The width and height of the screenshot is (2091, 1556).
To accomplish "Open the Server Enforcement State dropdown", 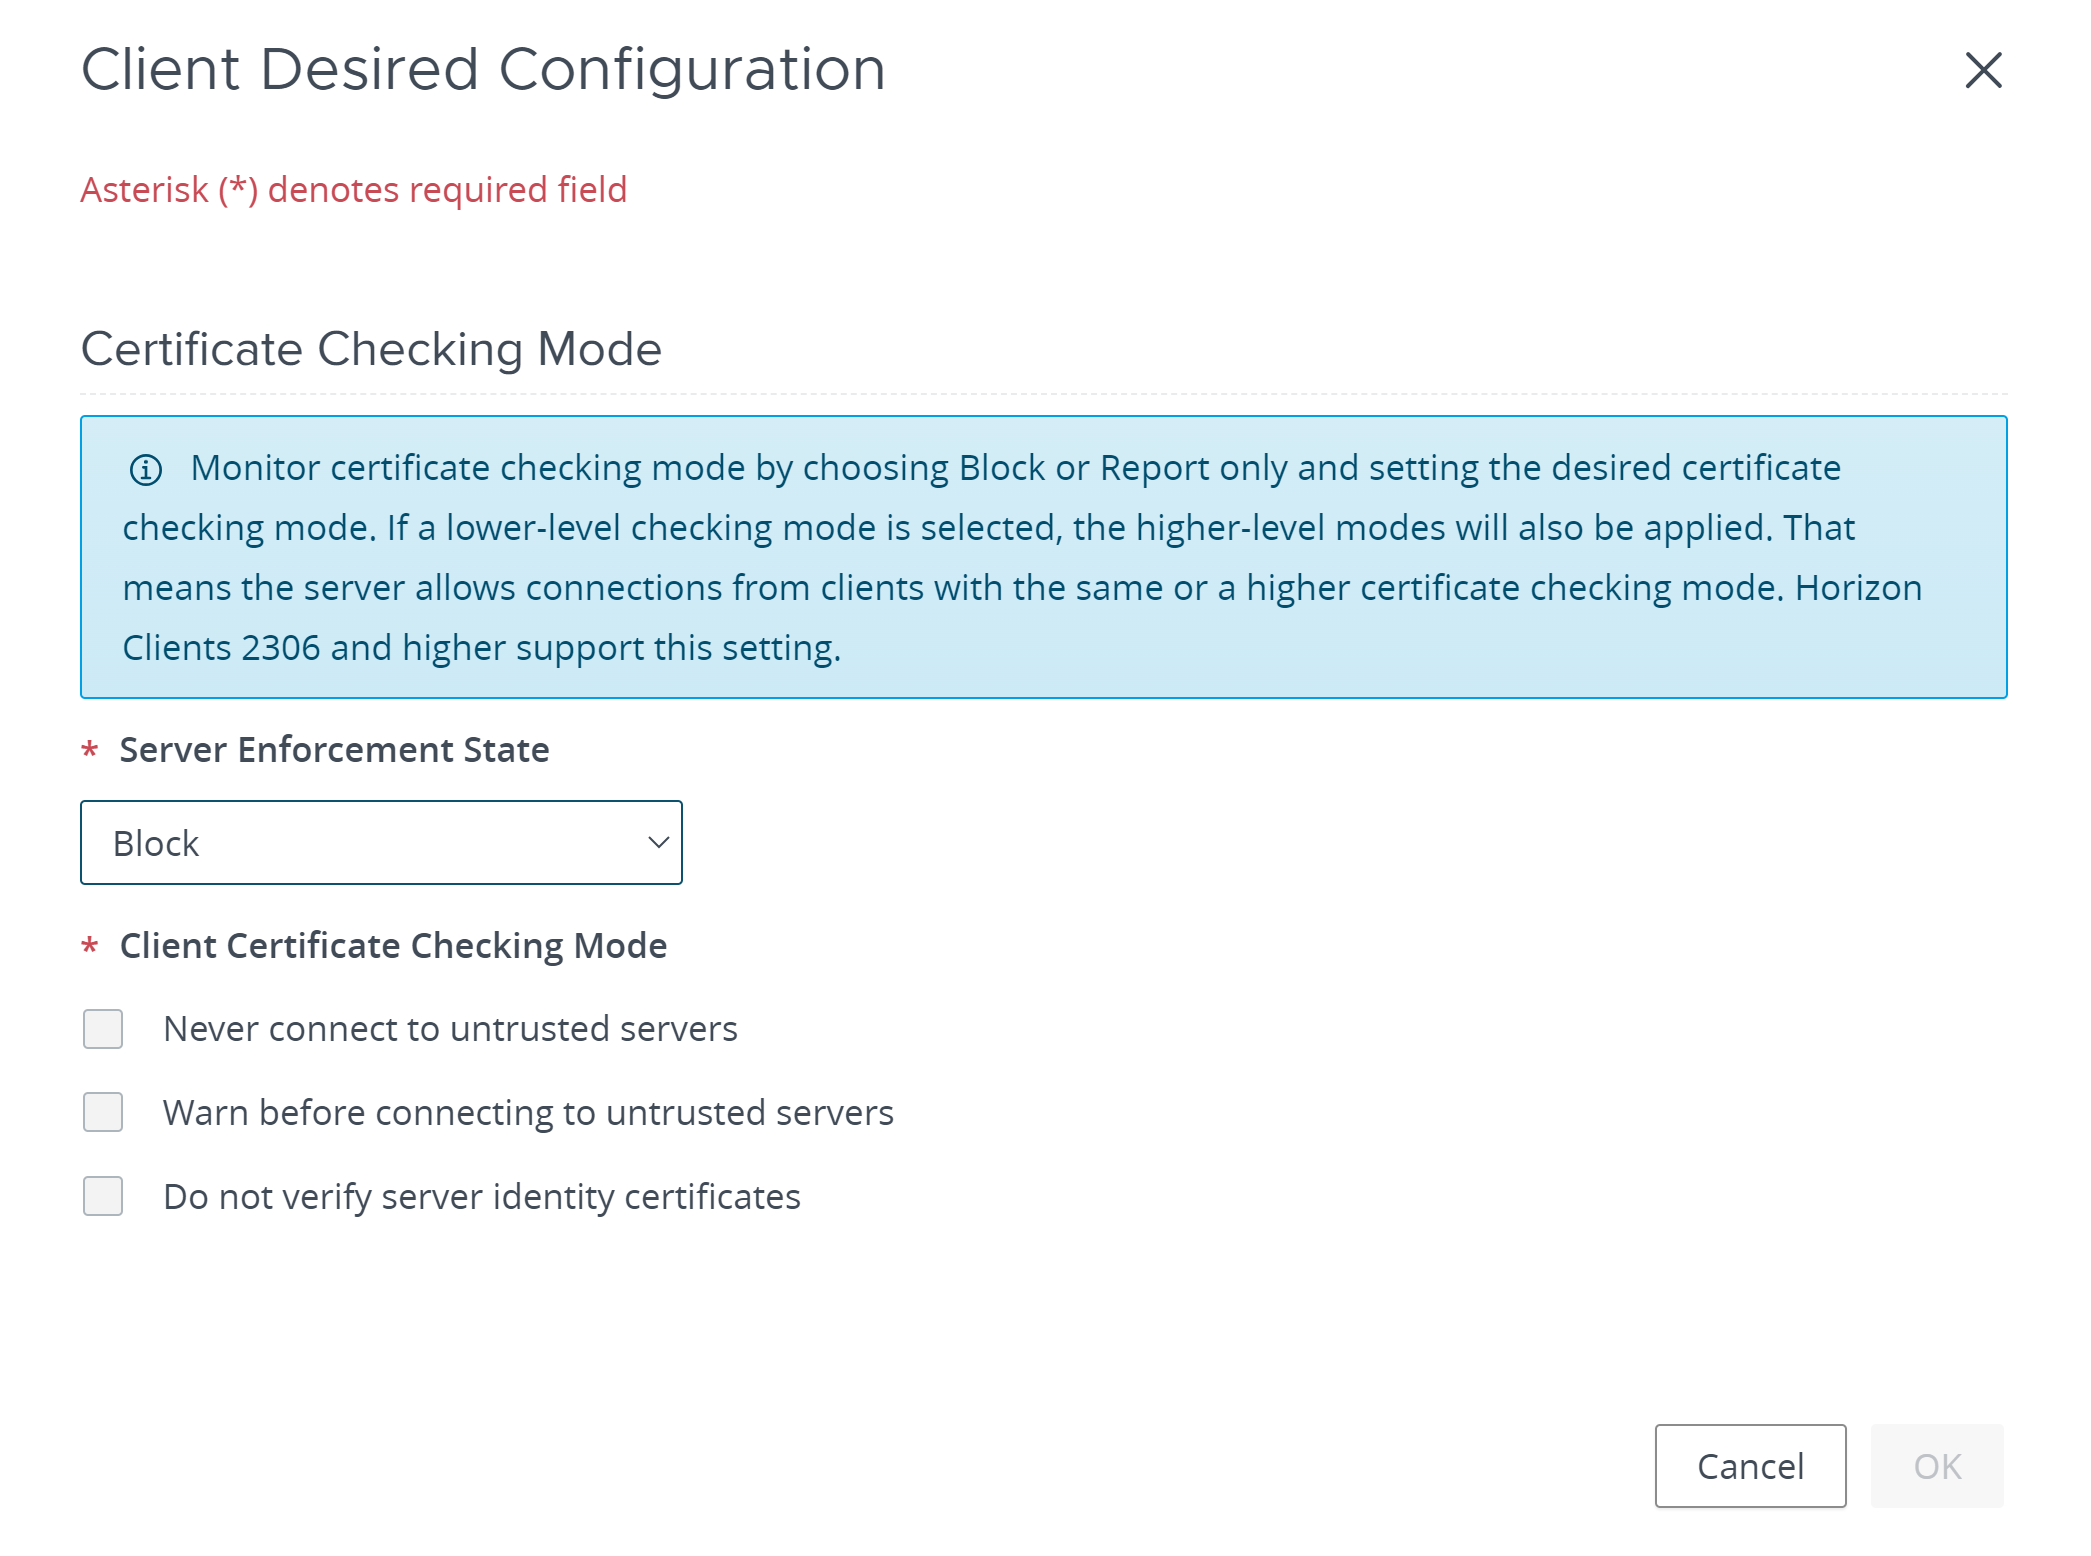I will [381, 842].
